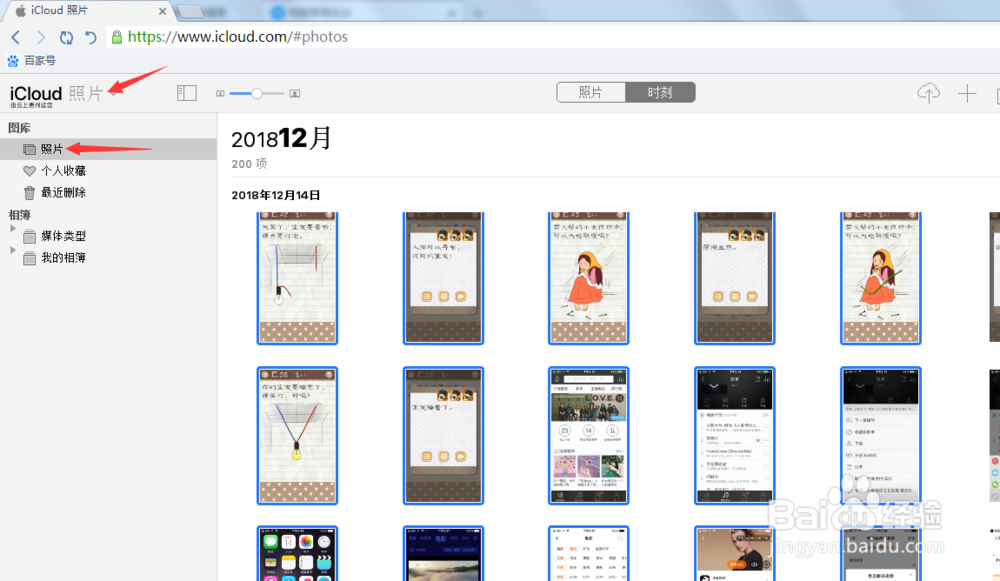Click the 200 项 item count

point(249,164)
